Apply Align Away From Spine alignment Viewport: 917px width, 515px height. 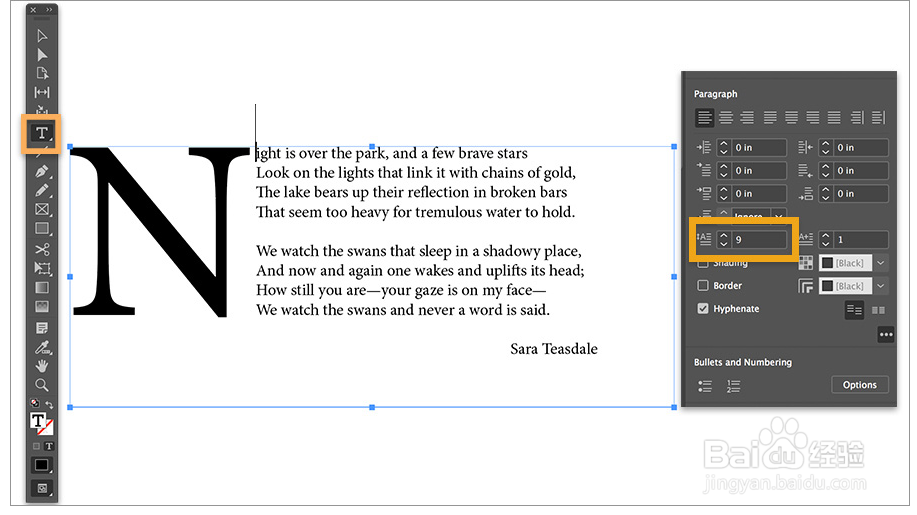878,117
